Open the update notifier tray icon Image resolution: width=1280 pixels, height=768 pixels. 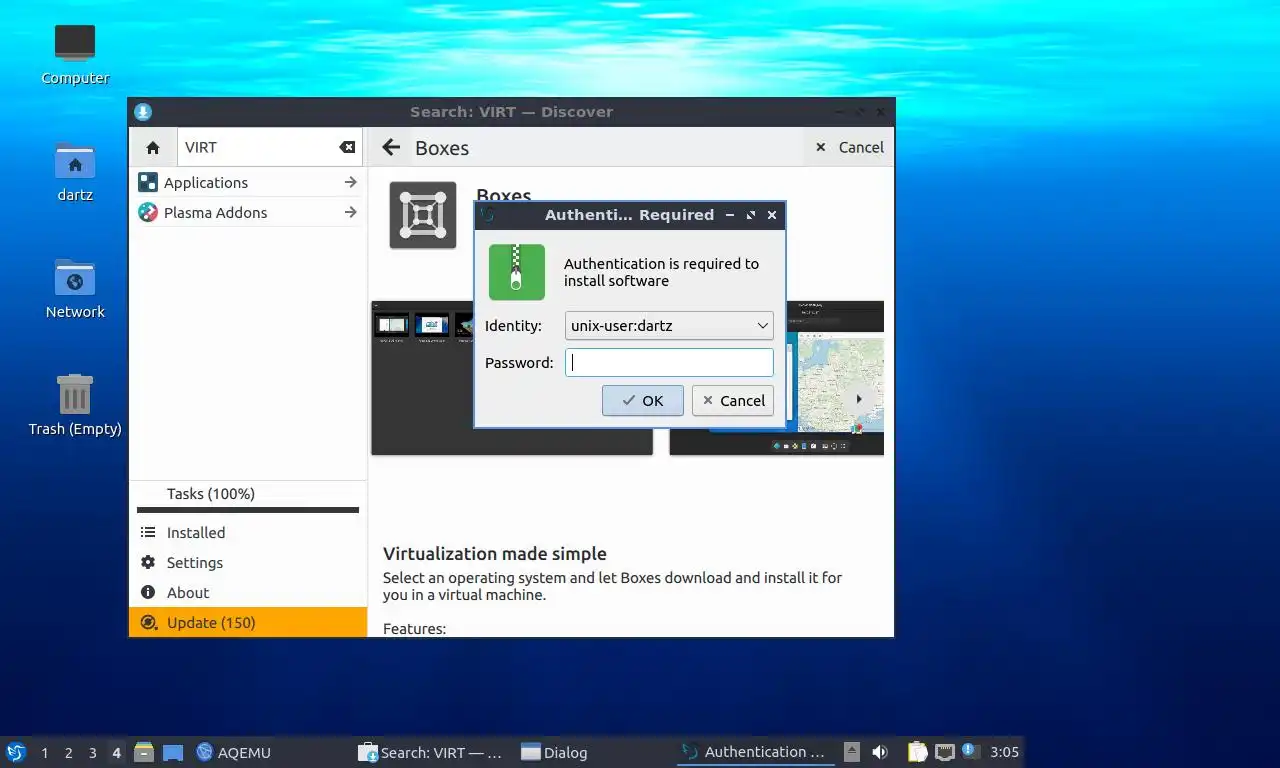pyautogui.click(x=969, y=750)
